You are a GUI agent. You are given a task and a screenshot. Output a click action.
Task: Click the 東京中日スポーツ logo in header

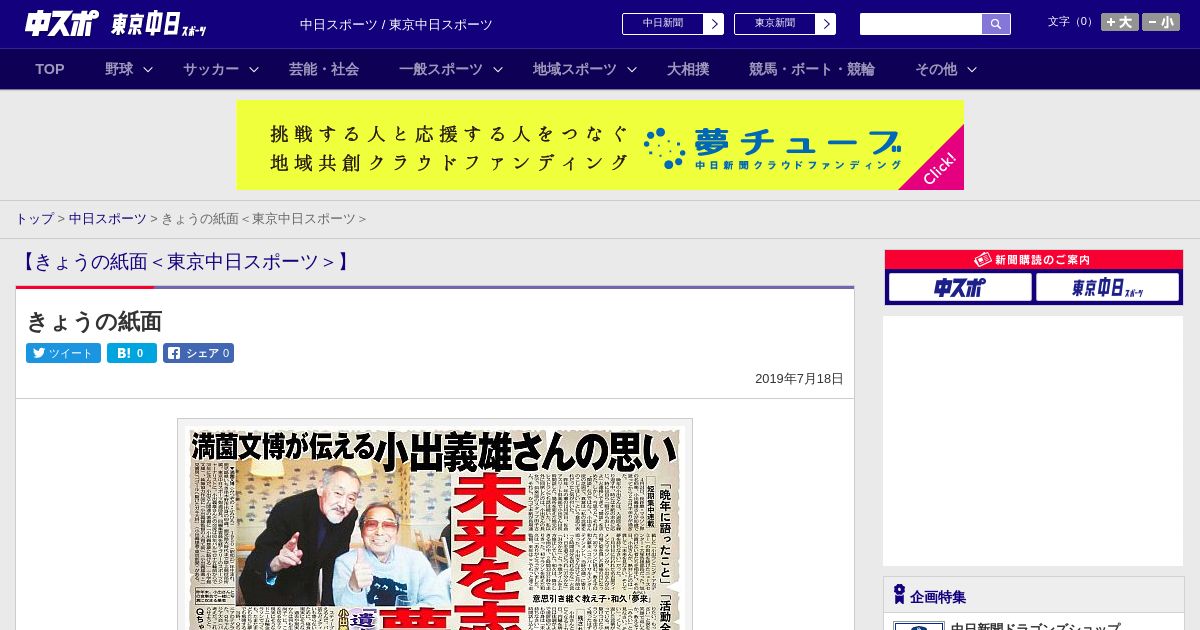click(159, 24)
